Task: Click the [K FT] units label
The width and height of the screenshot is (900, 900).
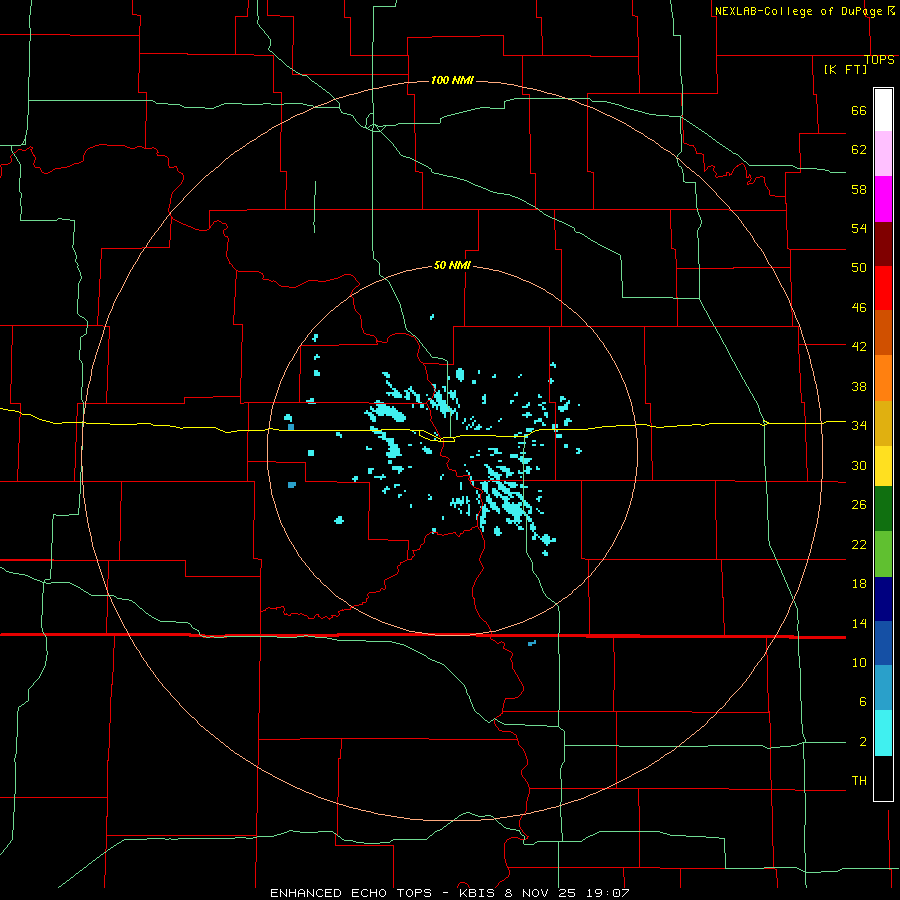Action: tap(845, 69)
